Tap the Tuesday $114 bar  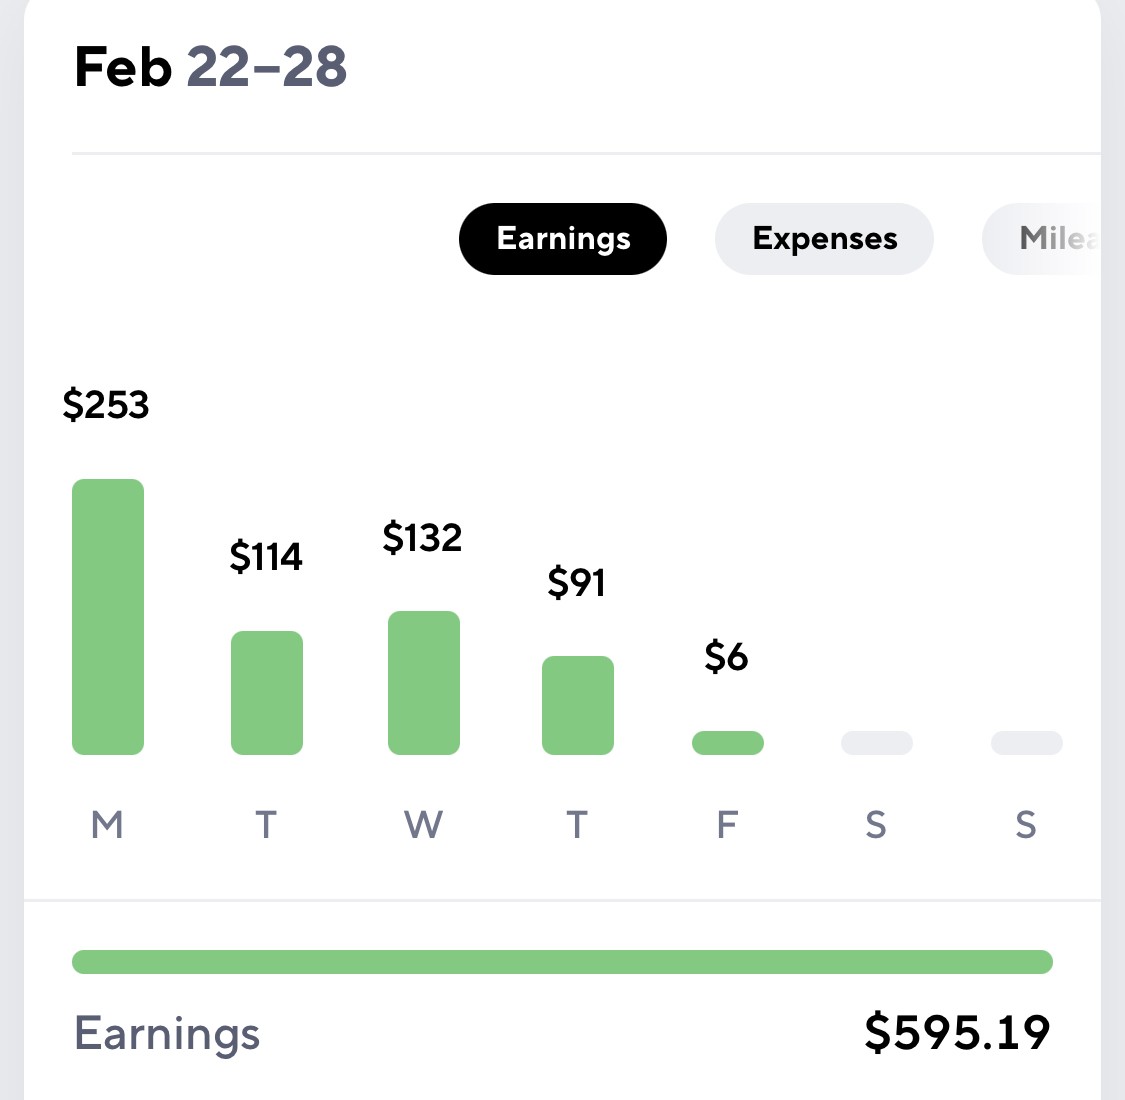coord(267,692)
